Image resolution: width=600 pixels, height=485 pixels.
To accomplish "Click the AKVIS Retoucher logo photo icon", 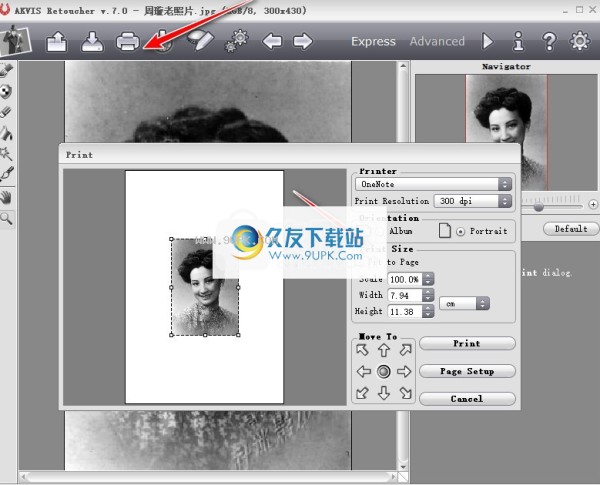I will [15, 41].
